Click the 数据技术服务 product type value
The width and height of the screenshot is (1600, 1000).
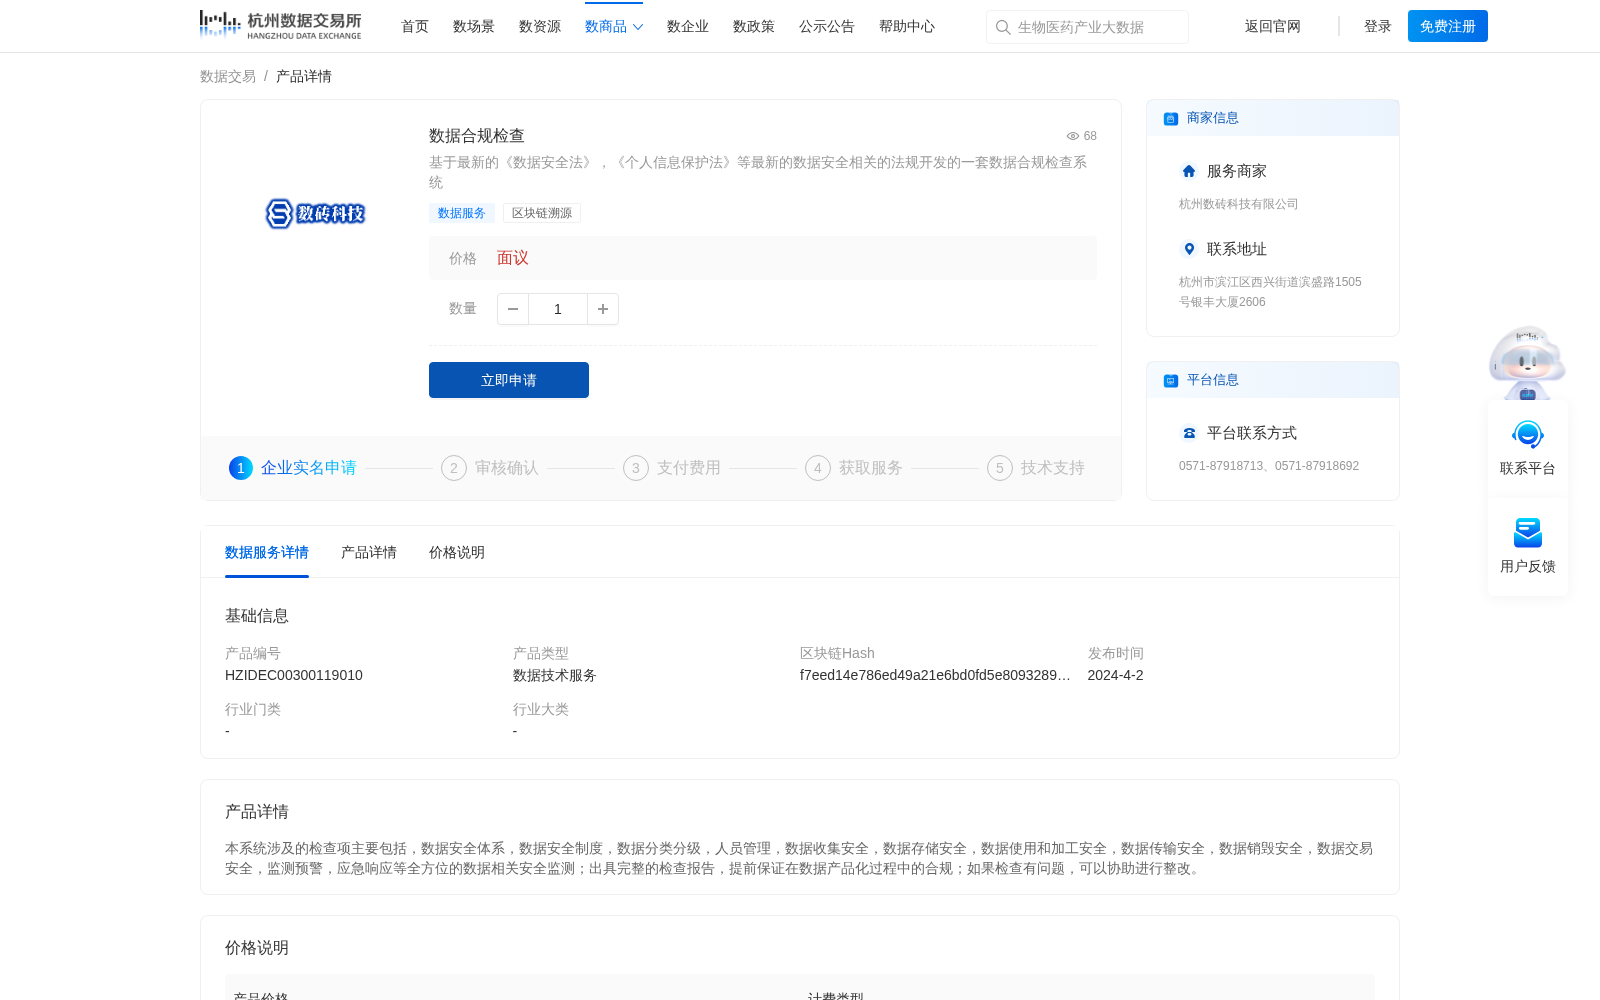[x=555, y=676]
